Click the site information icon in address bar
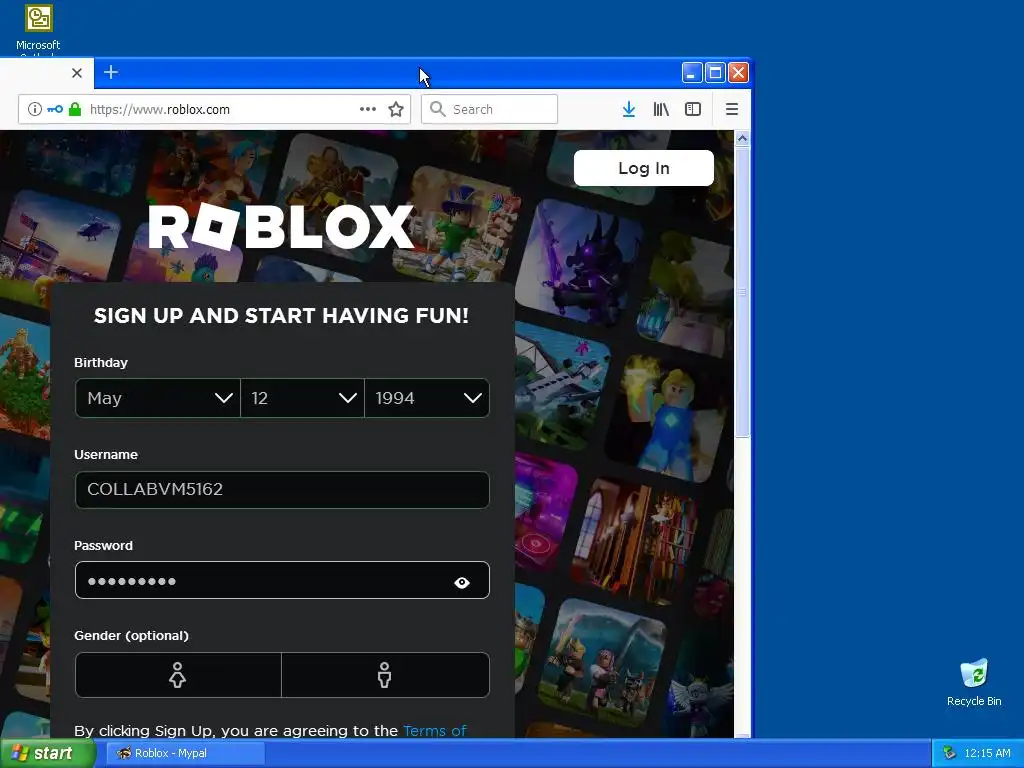 pos(35,109)
